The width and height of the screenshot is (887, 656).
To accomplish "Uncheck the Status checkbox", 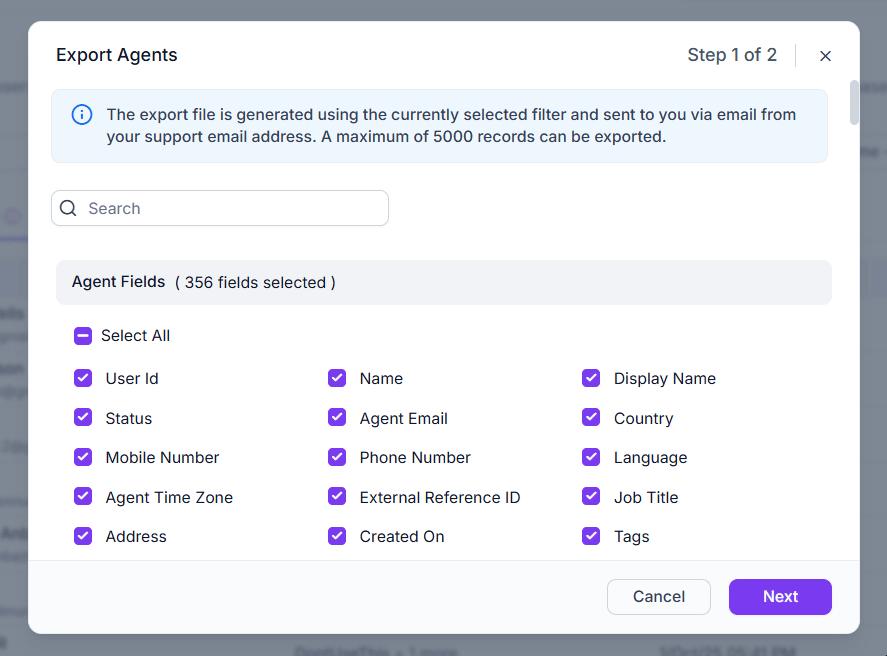I will point(82,418).
